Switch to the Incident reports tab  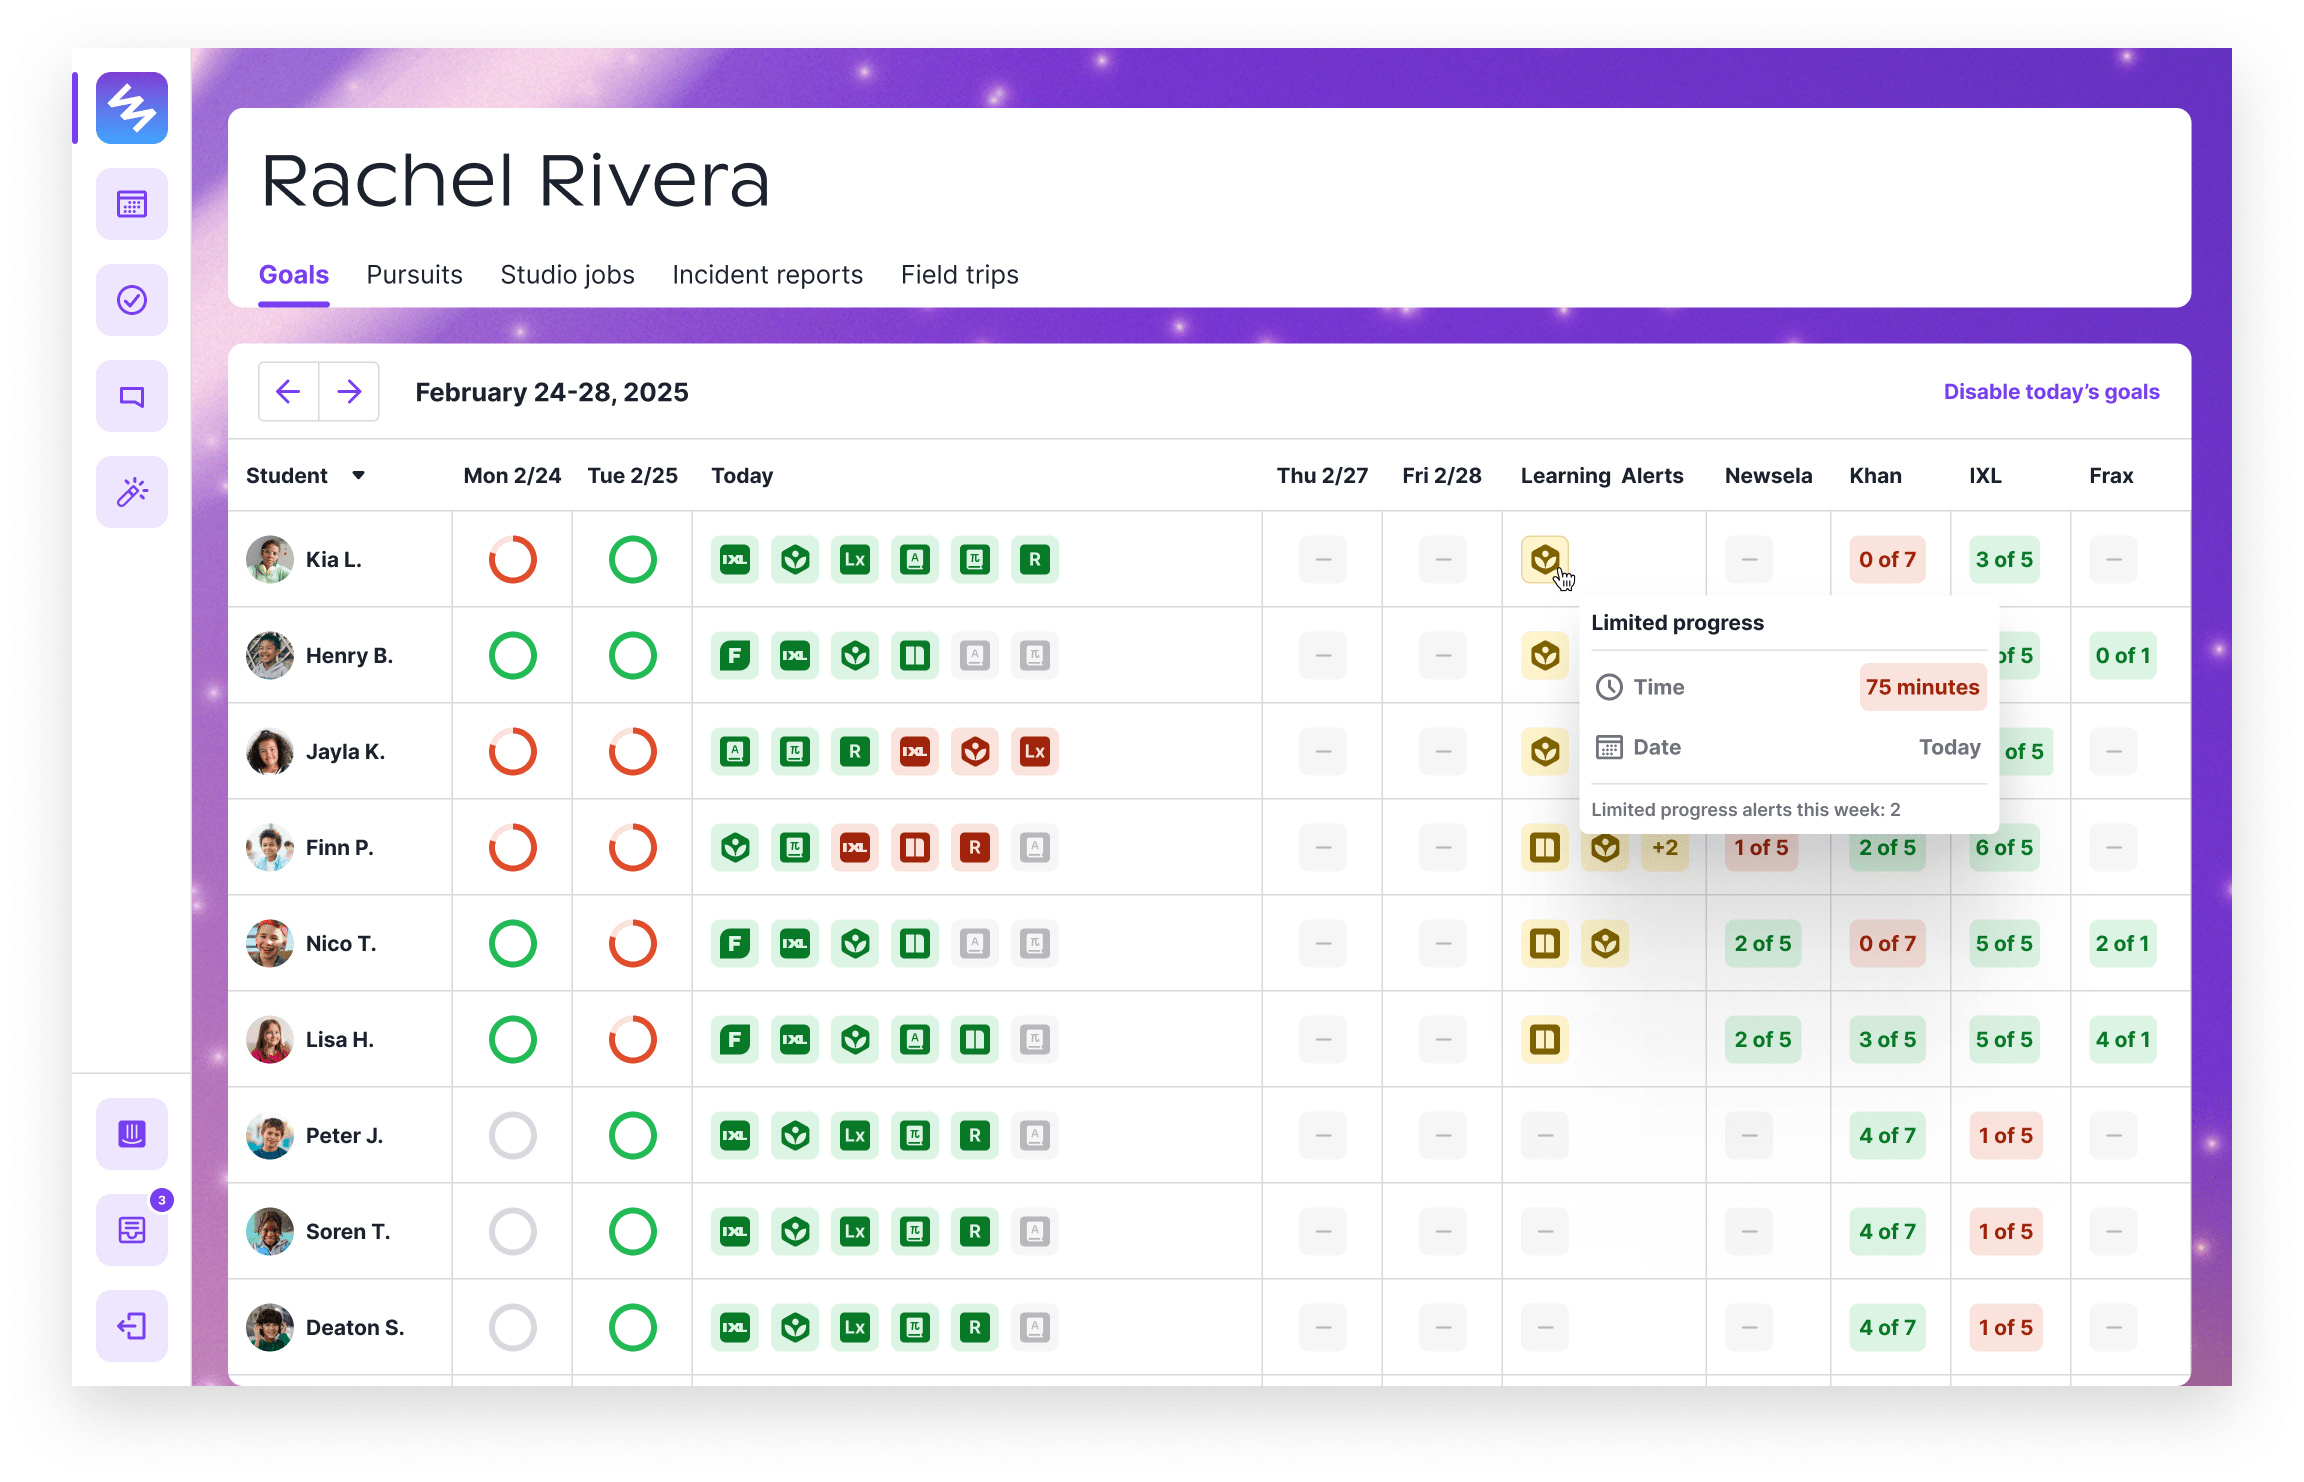[767, 275]
